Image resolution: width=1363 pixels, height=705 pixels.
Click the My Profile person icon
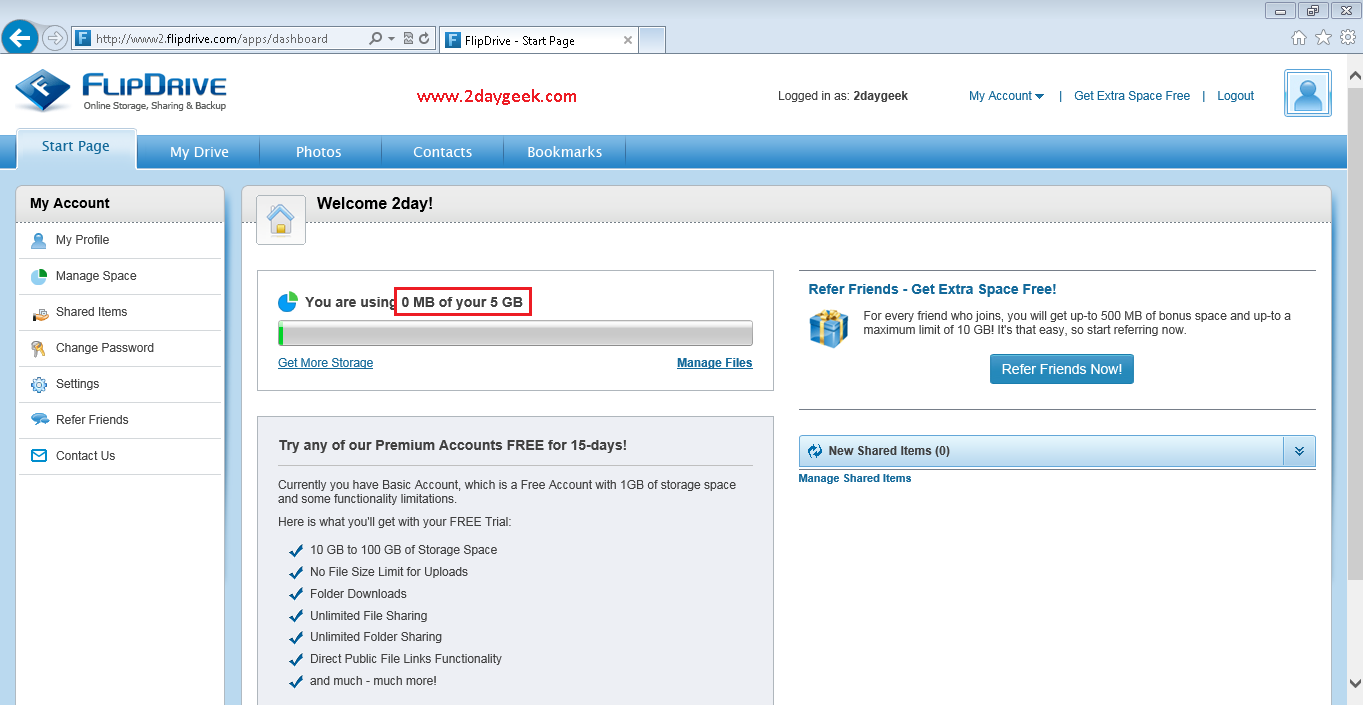(x=39, y=240)
